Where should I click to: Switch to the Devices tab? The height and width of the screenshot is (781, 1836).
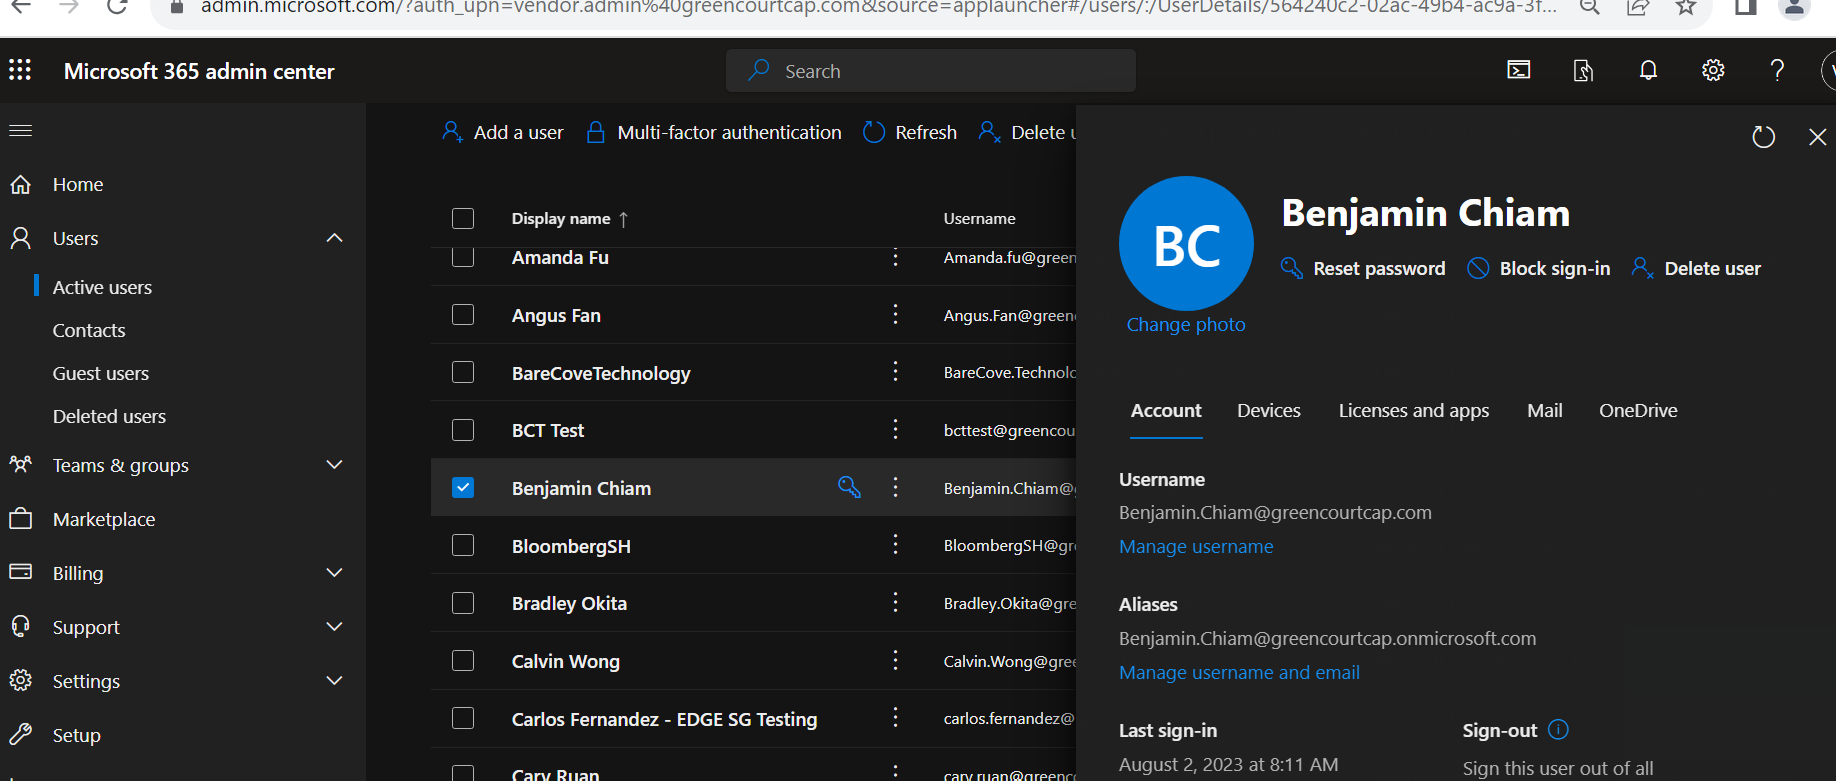tap(1269, 411)
